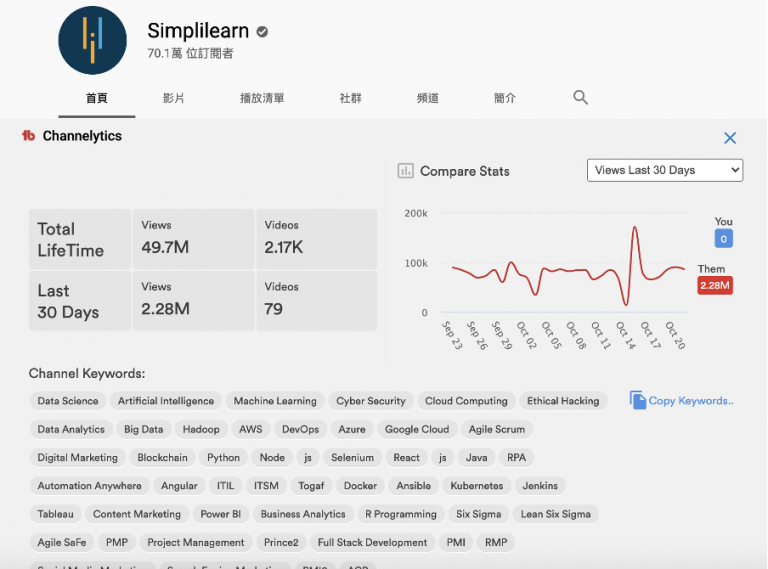Click the Simplilearn channel avatar logo

pos(92,40)
